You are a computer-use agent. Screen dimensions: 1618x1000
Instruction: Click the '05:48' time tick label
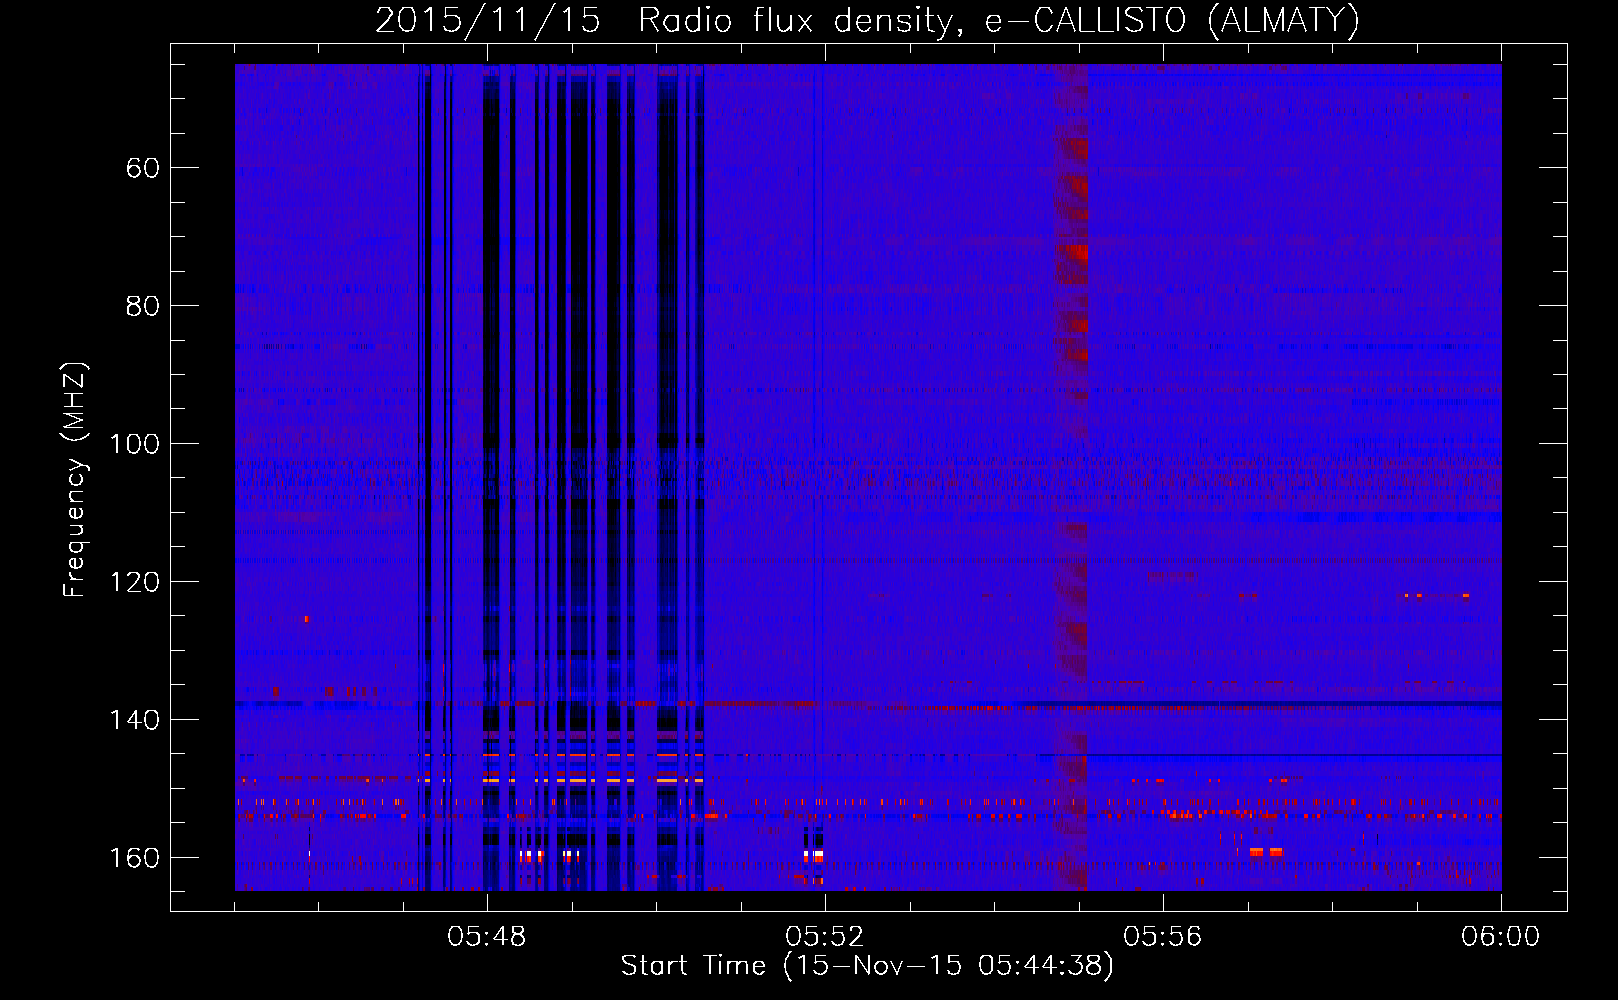coord(487,936)
